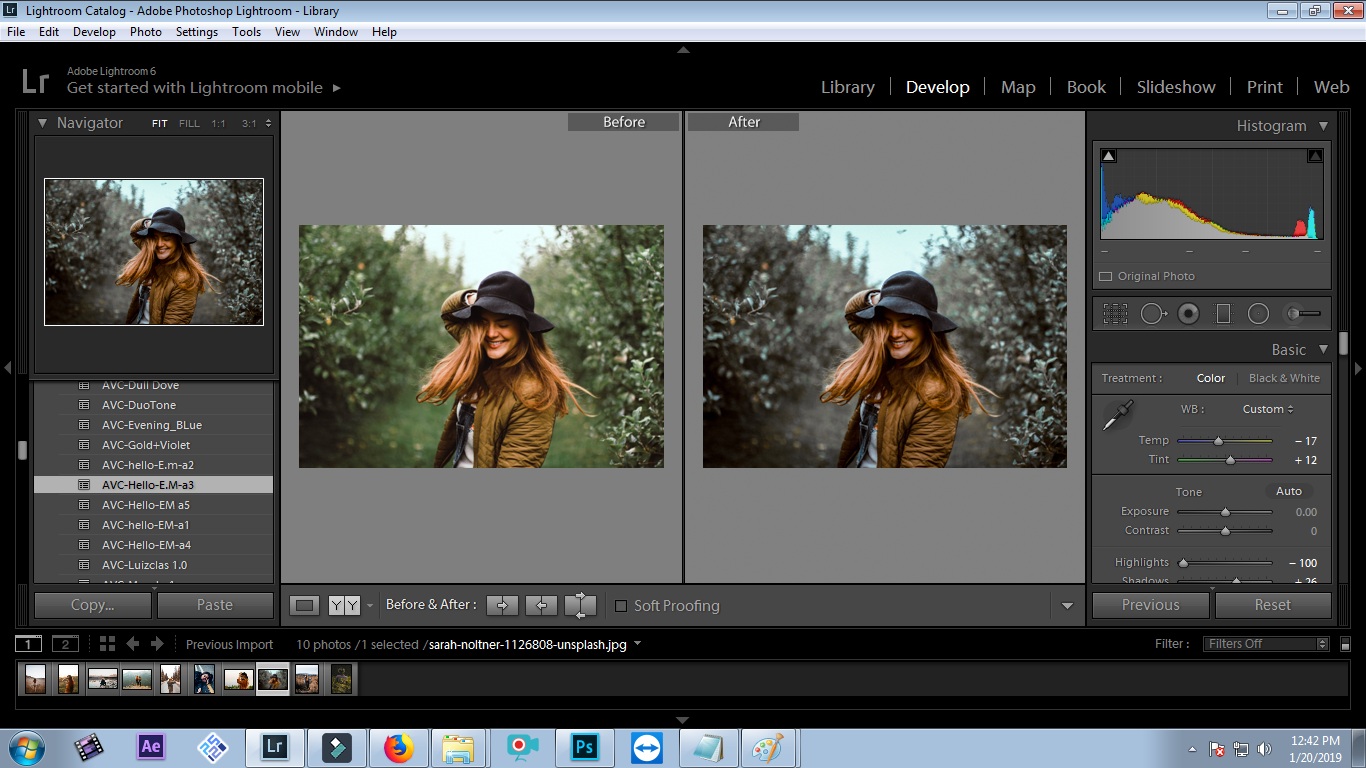Copy After settings to Before arrow
Viewport: 1366px width, 768px height.
tap(541, 605)
